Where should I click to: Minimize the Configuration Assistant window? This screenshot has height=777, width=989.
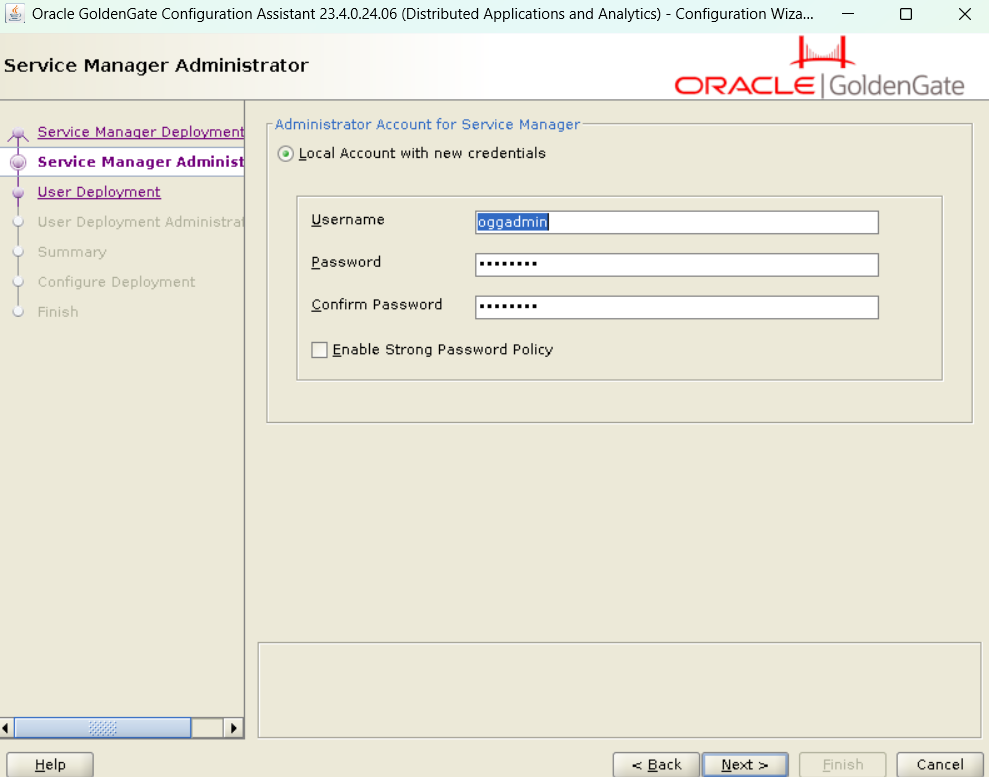click(848, 14)
